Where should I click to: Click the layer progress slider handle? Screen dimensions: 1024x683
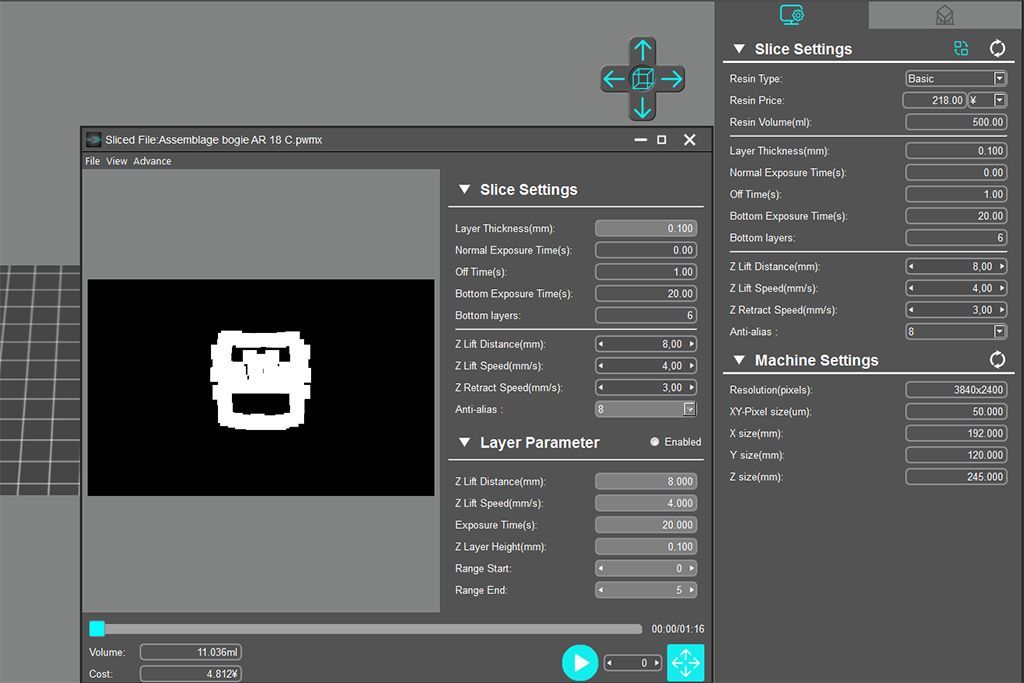[97, 629]
